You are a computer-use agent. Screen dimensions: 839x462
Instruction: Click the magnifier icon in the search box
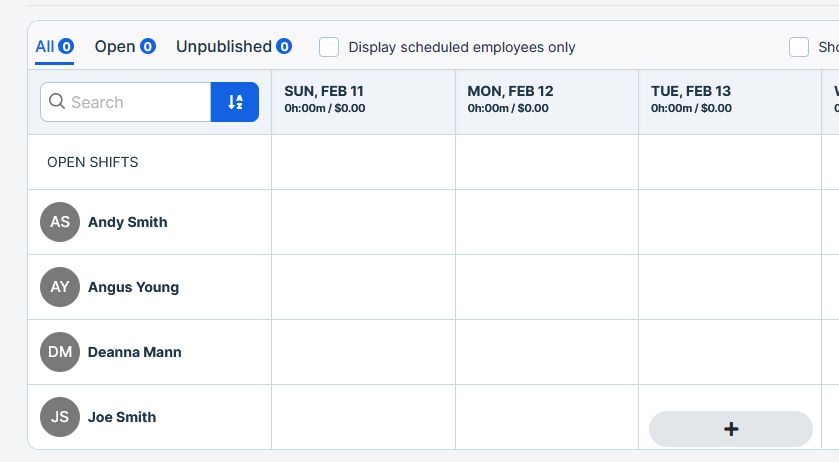coord(57,101)
